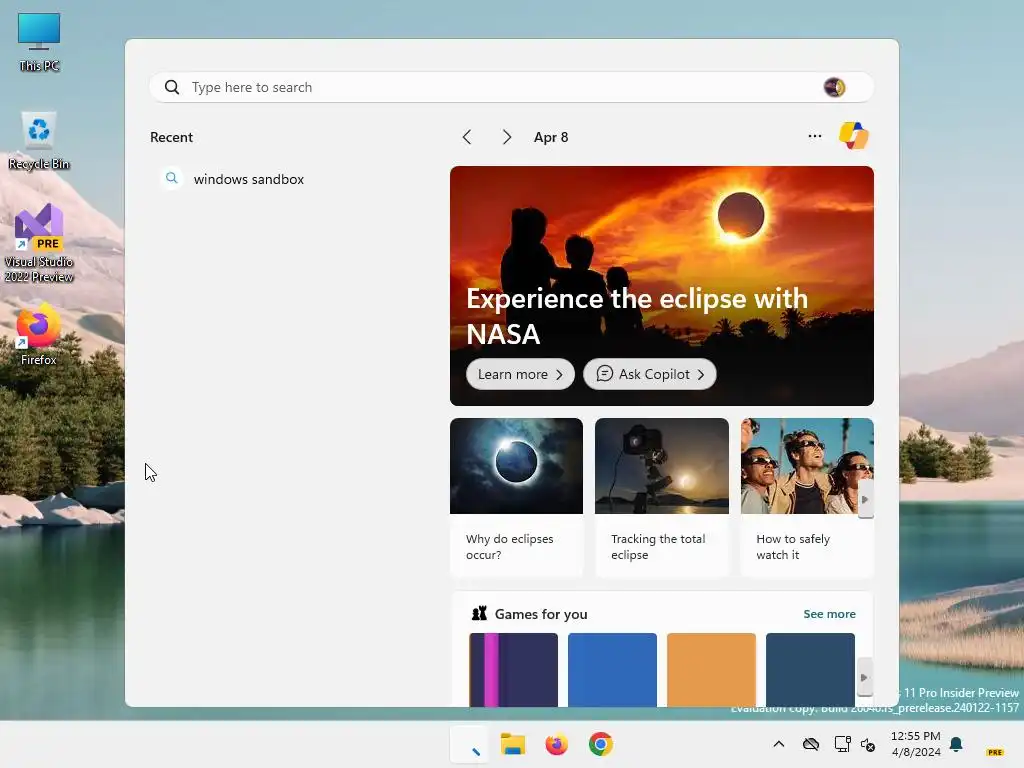The width and height of the screenshot is (1024, 768).
Task: Click the 'Learn more' button
Action: coord(520,374)
